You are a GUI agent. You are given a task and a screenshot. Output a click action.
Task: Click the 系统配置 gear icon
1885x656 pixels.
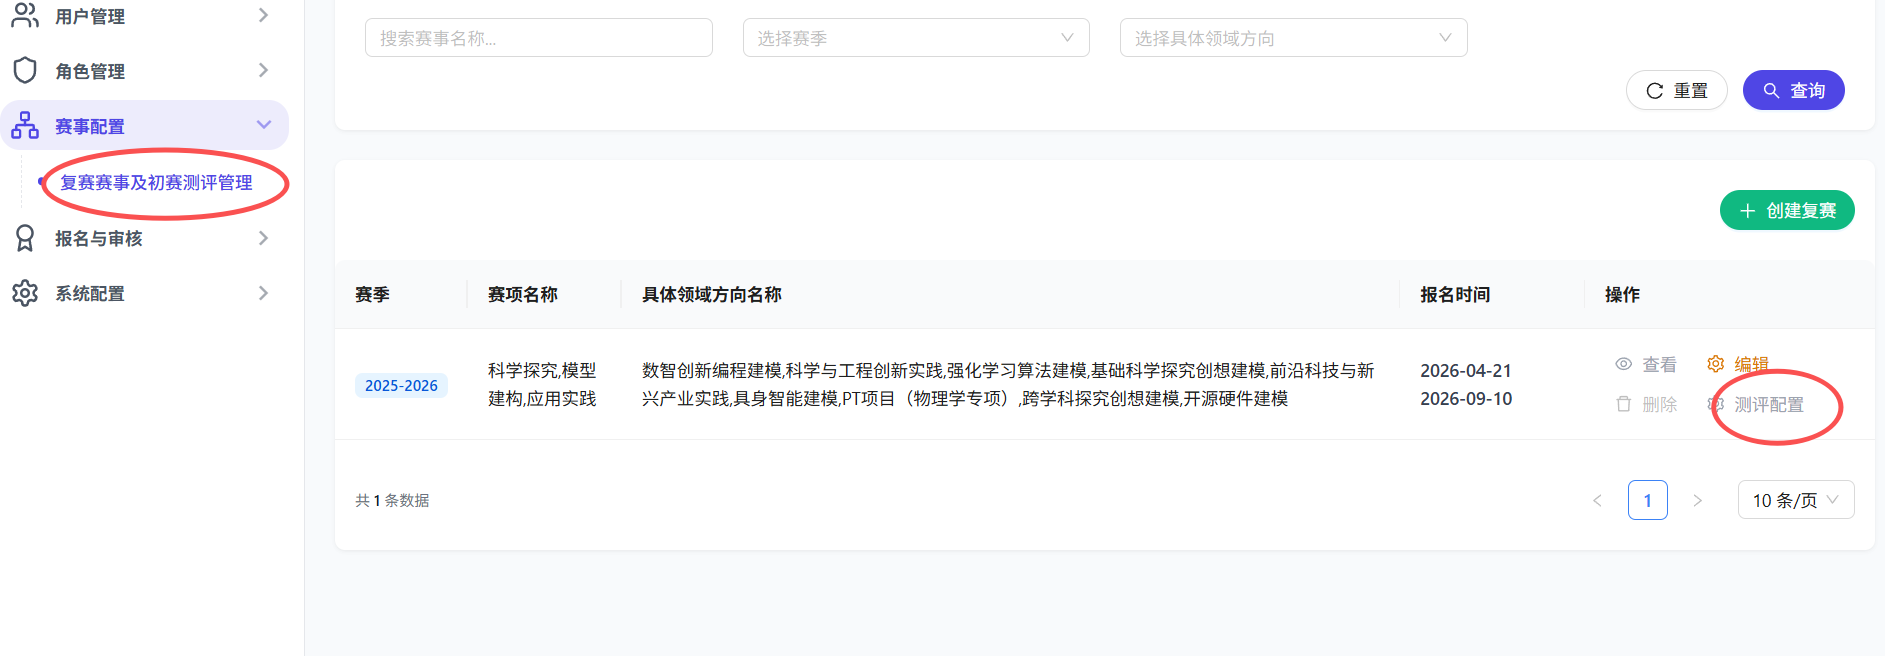pyautogui.click(x=25, y=293)
